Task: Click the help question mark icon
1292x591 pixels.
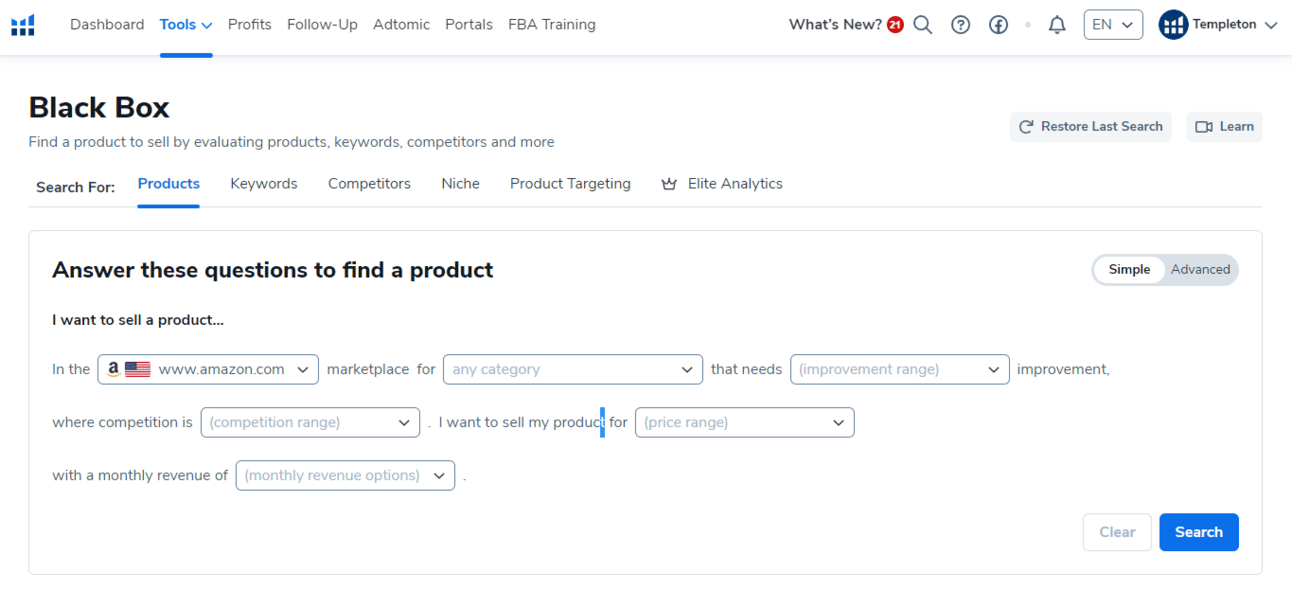Action: tap(960, 25)
